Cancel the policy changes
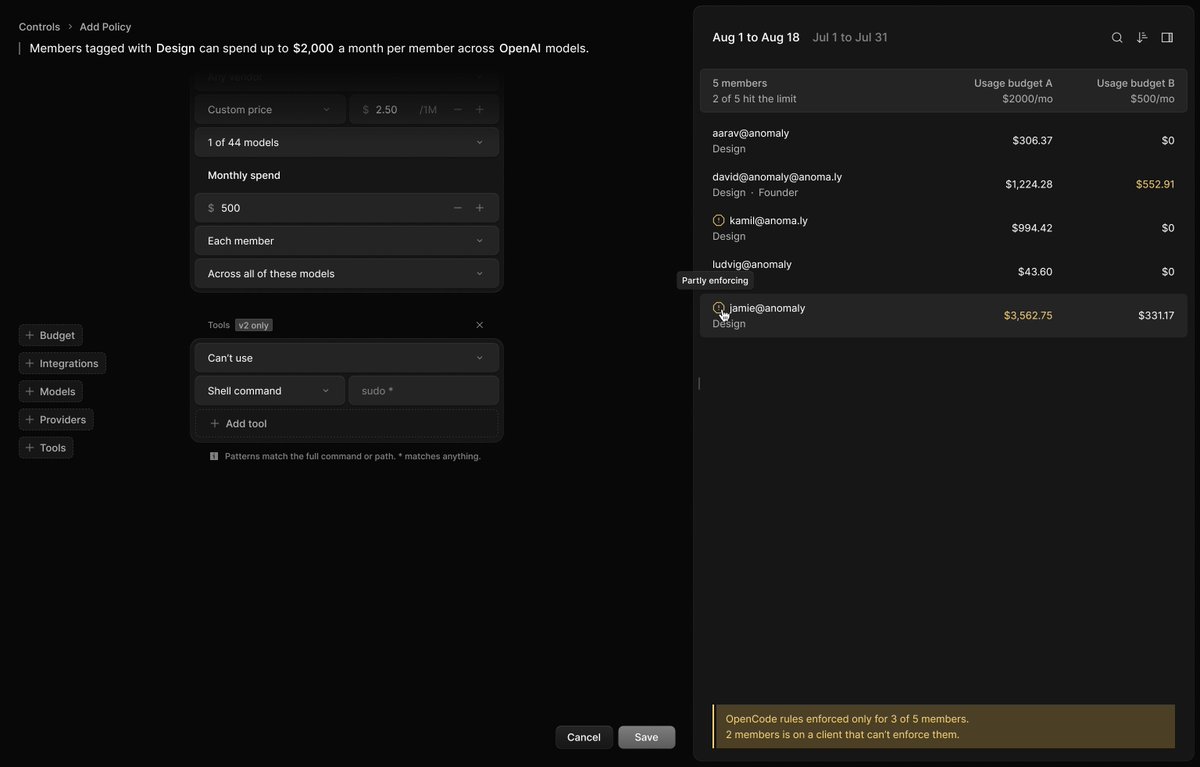Viewport: 1200px width, 767px height. pyautogui.click(x=584, y=737)
